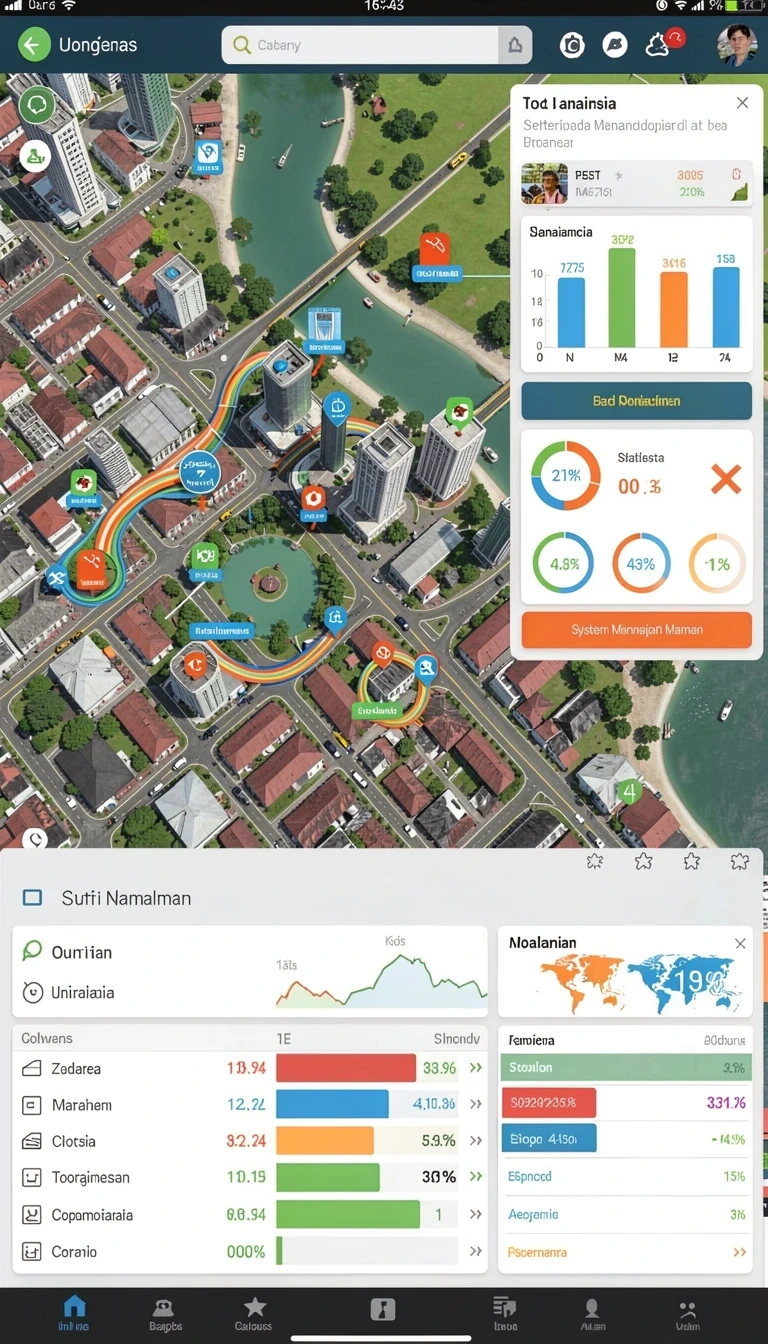Viewport: 768px width, 1344px height.
Task: Open the center info tab in bottom bar
Action: tap(383, 1309)
